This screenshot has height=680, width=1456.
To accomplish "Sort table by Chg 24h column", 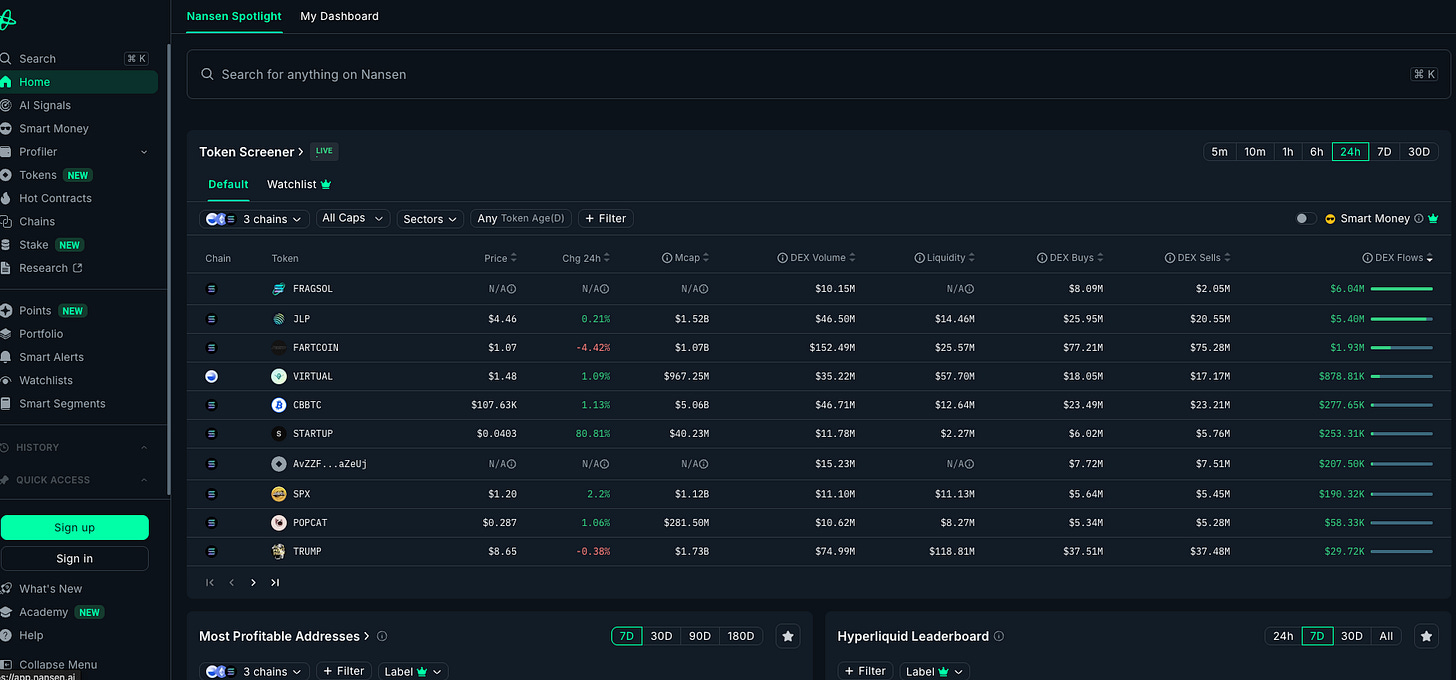I will click(x=586, y=258).
